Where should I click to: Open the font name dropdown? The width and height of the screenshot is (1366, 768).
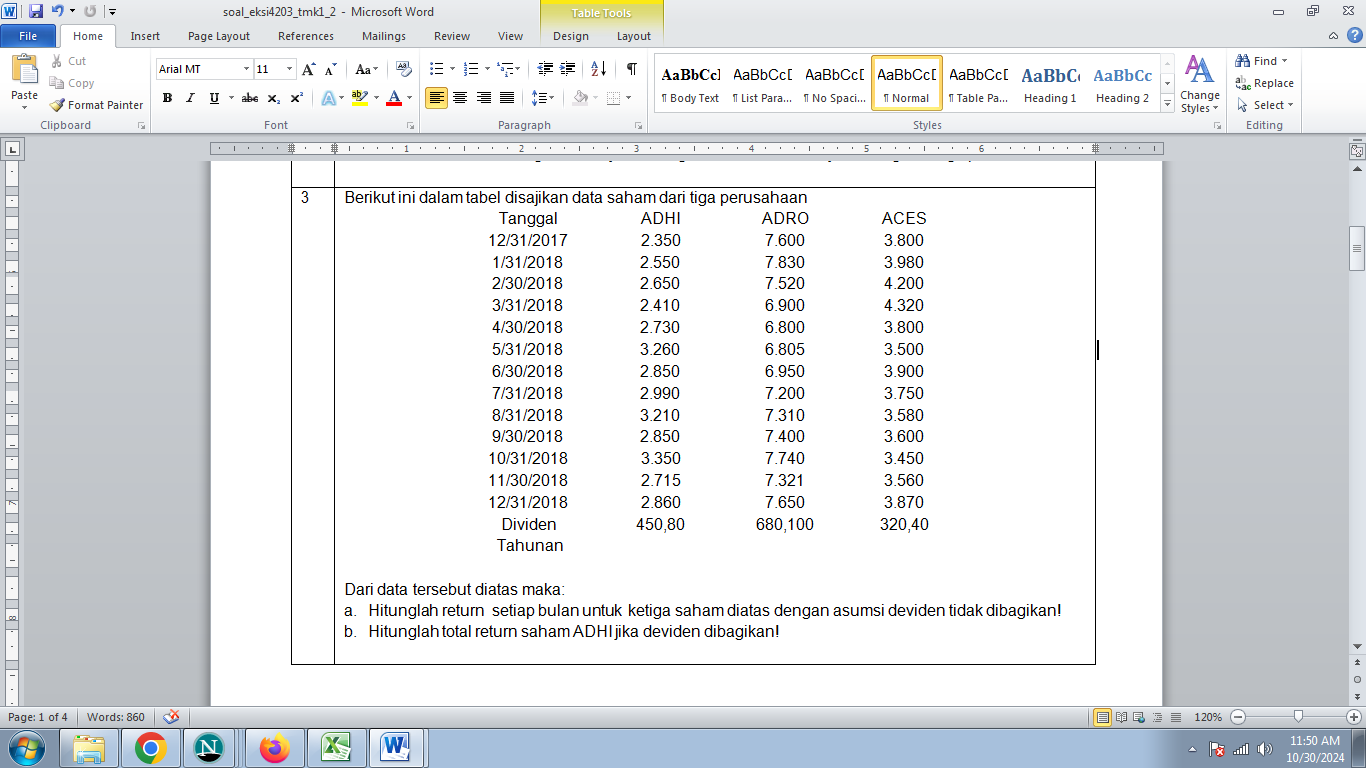[x=246, y=69]
